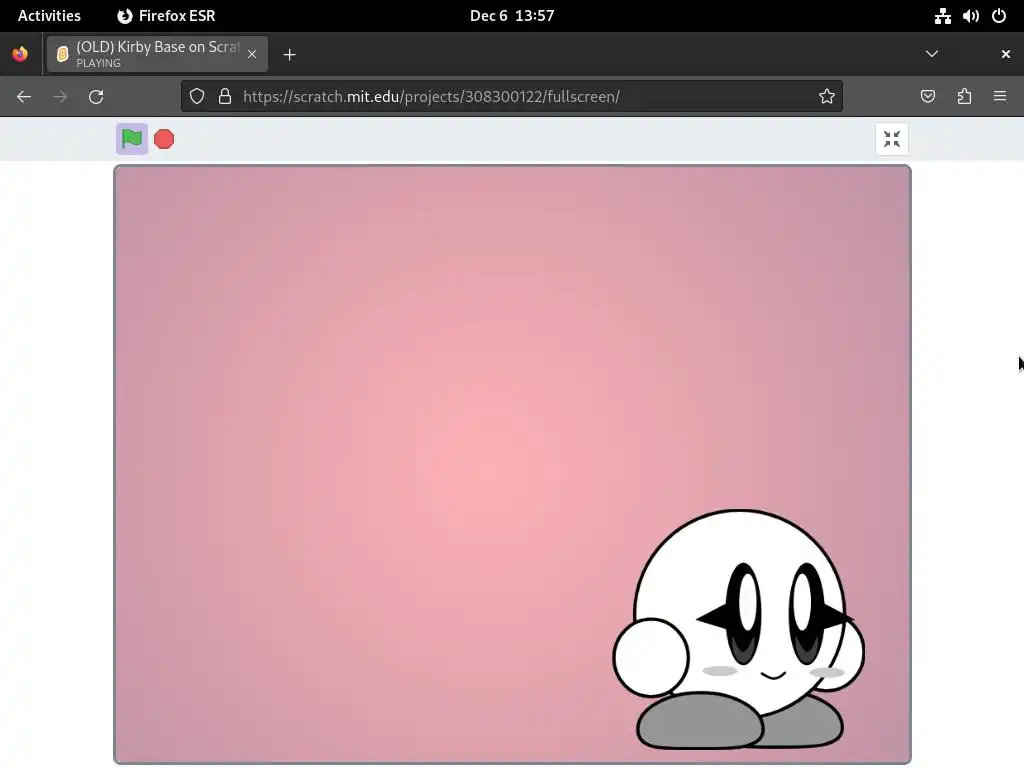
Task: Open a new browser tab
Action: 289,54
